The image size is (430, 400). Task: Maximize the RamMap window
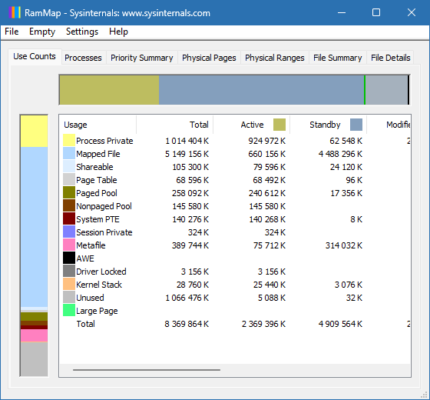tap(376, 13)
